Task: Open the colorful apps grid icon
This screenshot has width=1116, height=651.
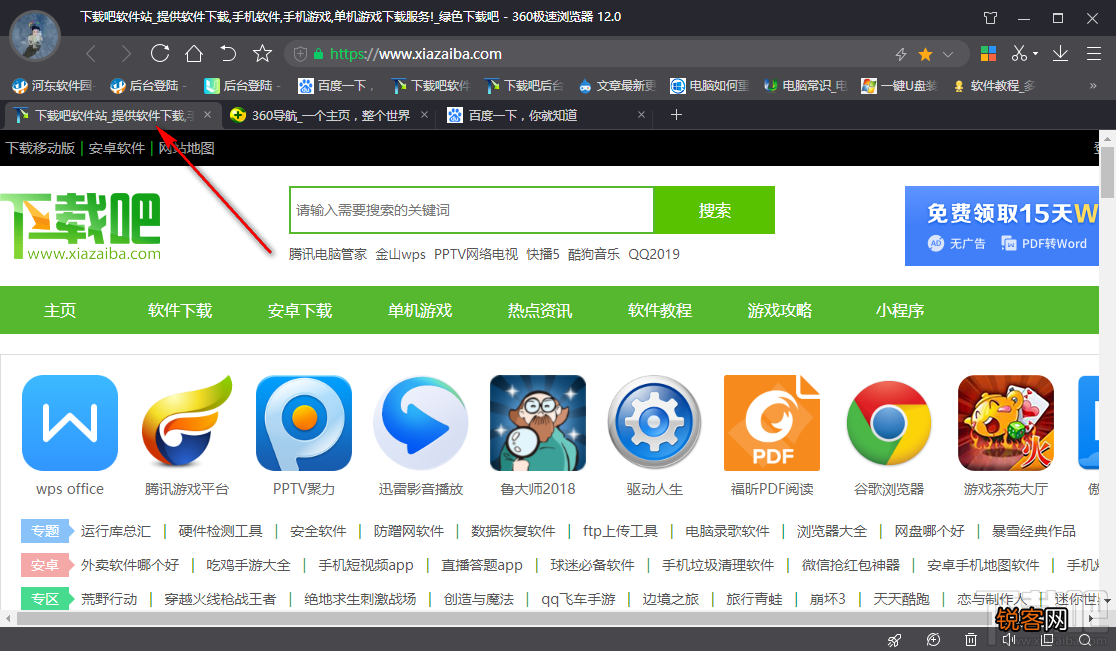Action: pyautogui.click(x=989, y=53)
